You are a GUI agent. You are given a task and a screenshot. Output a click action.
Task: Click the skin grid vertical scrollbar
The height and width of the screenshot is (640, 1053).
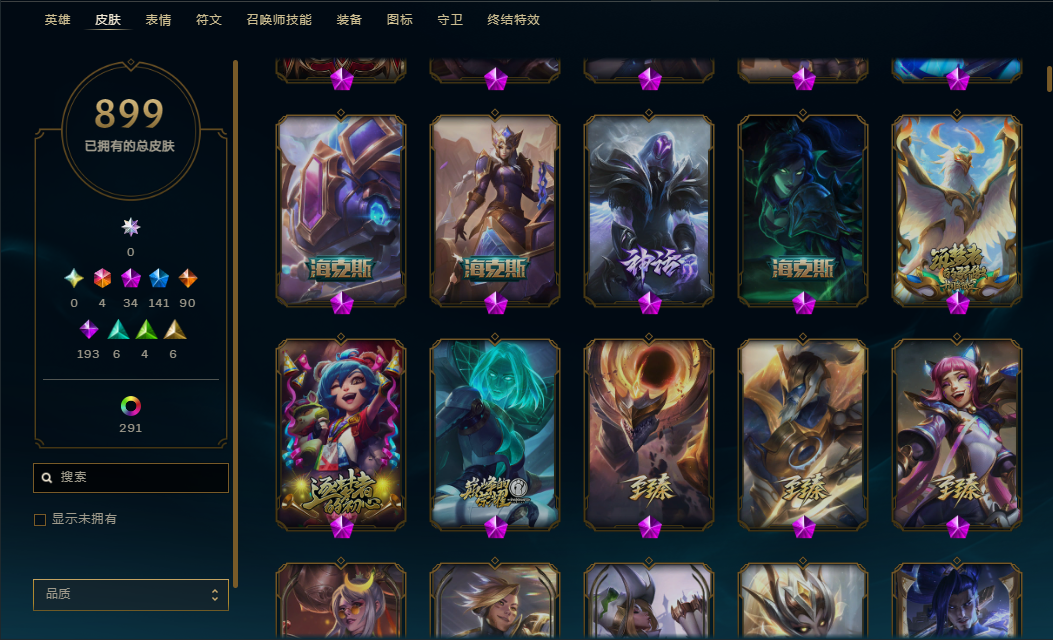pos(1050,78)
